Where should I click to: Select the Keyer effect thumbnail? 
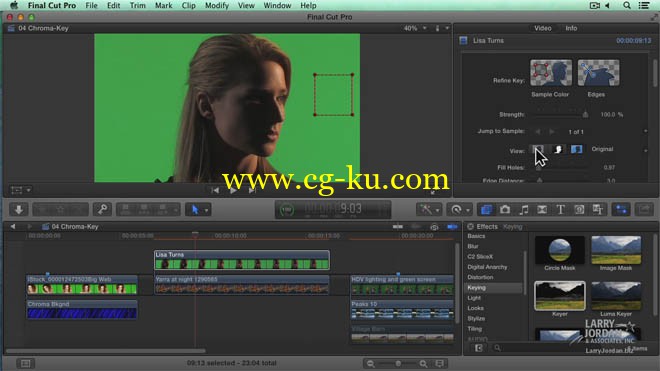(559, 296)
